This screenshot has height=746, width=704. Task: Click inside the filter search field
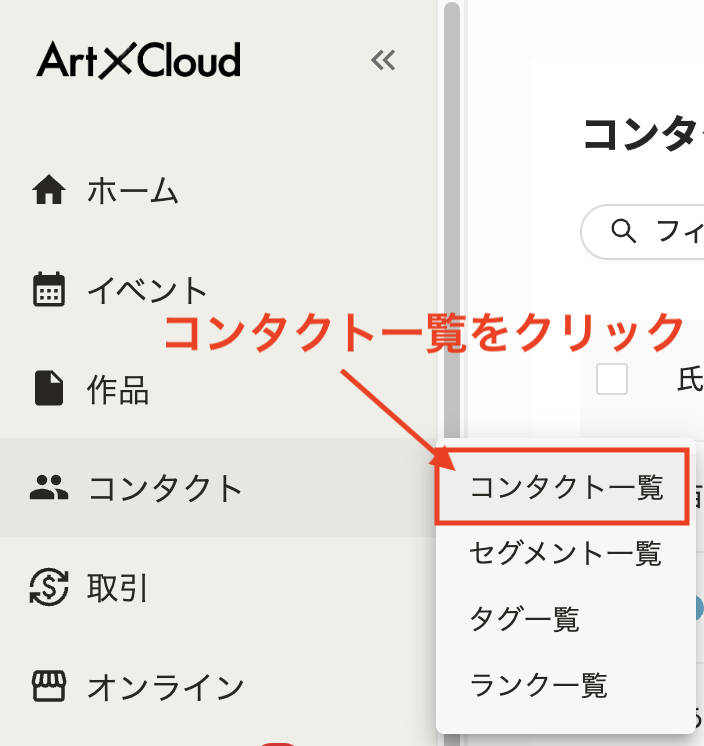pos(642,232)
